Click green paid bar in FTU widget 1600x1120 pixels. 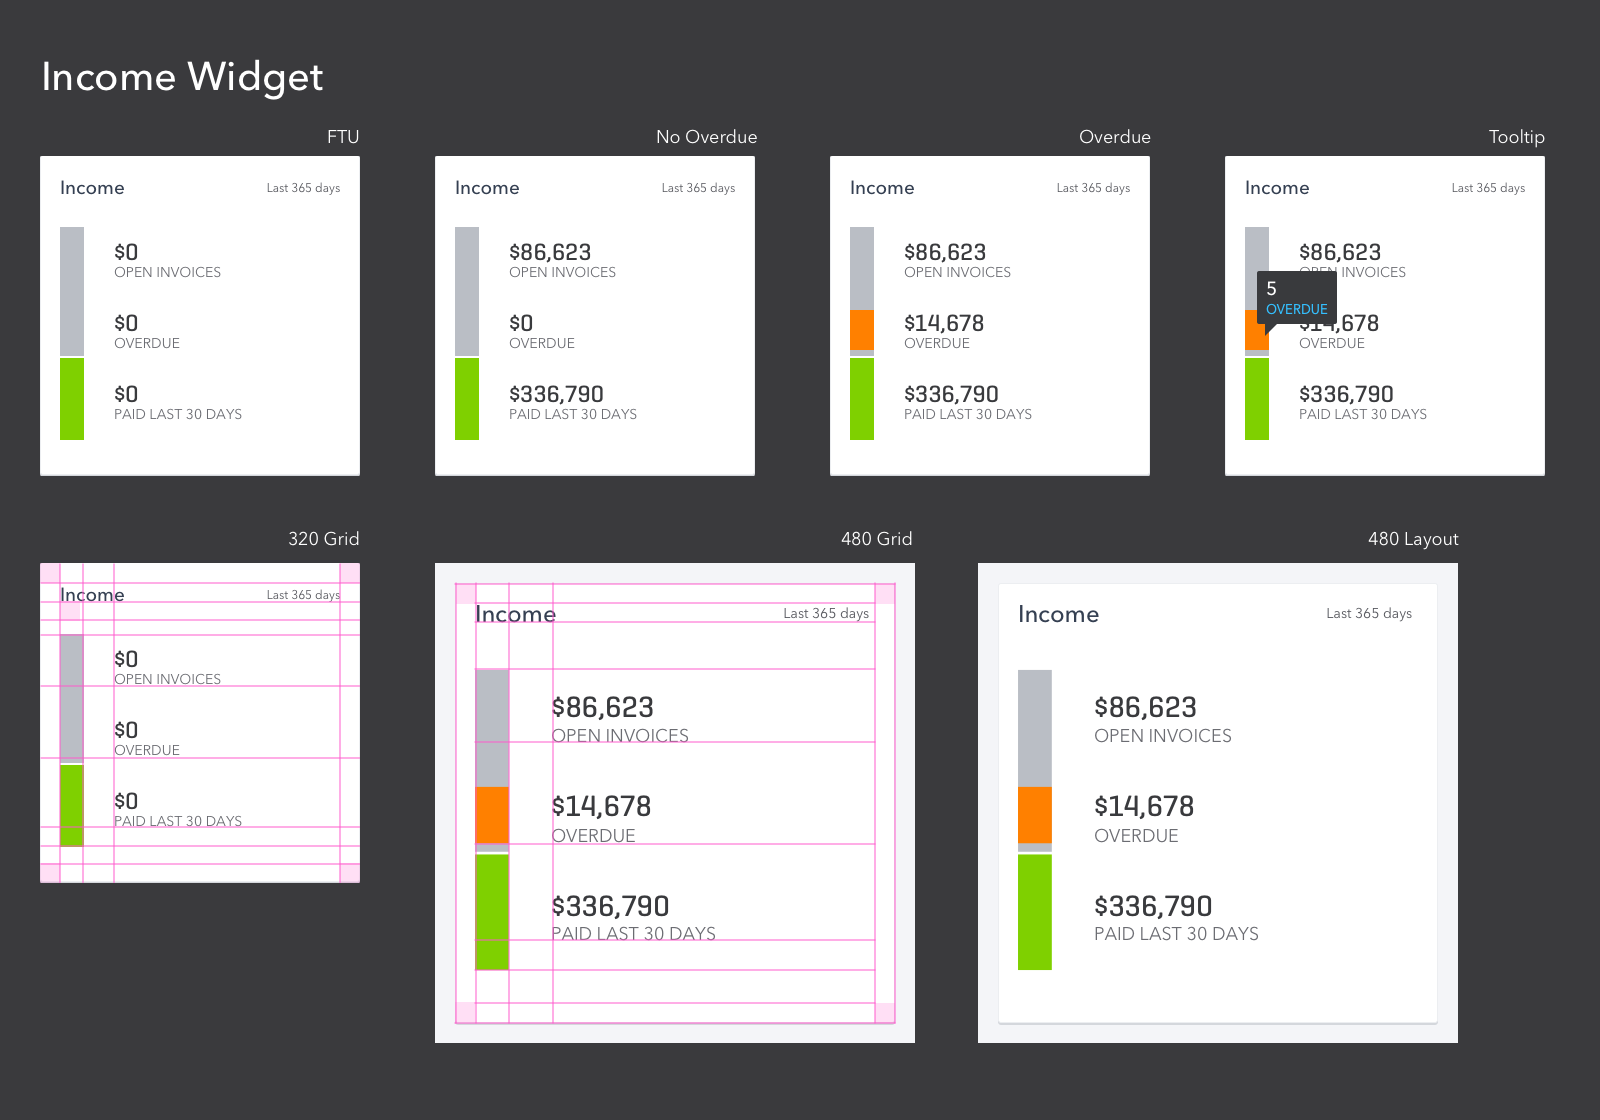(x=72, y=399)
